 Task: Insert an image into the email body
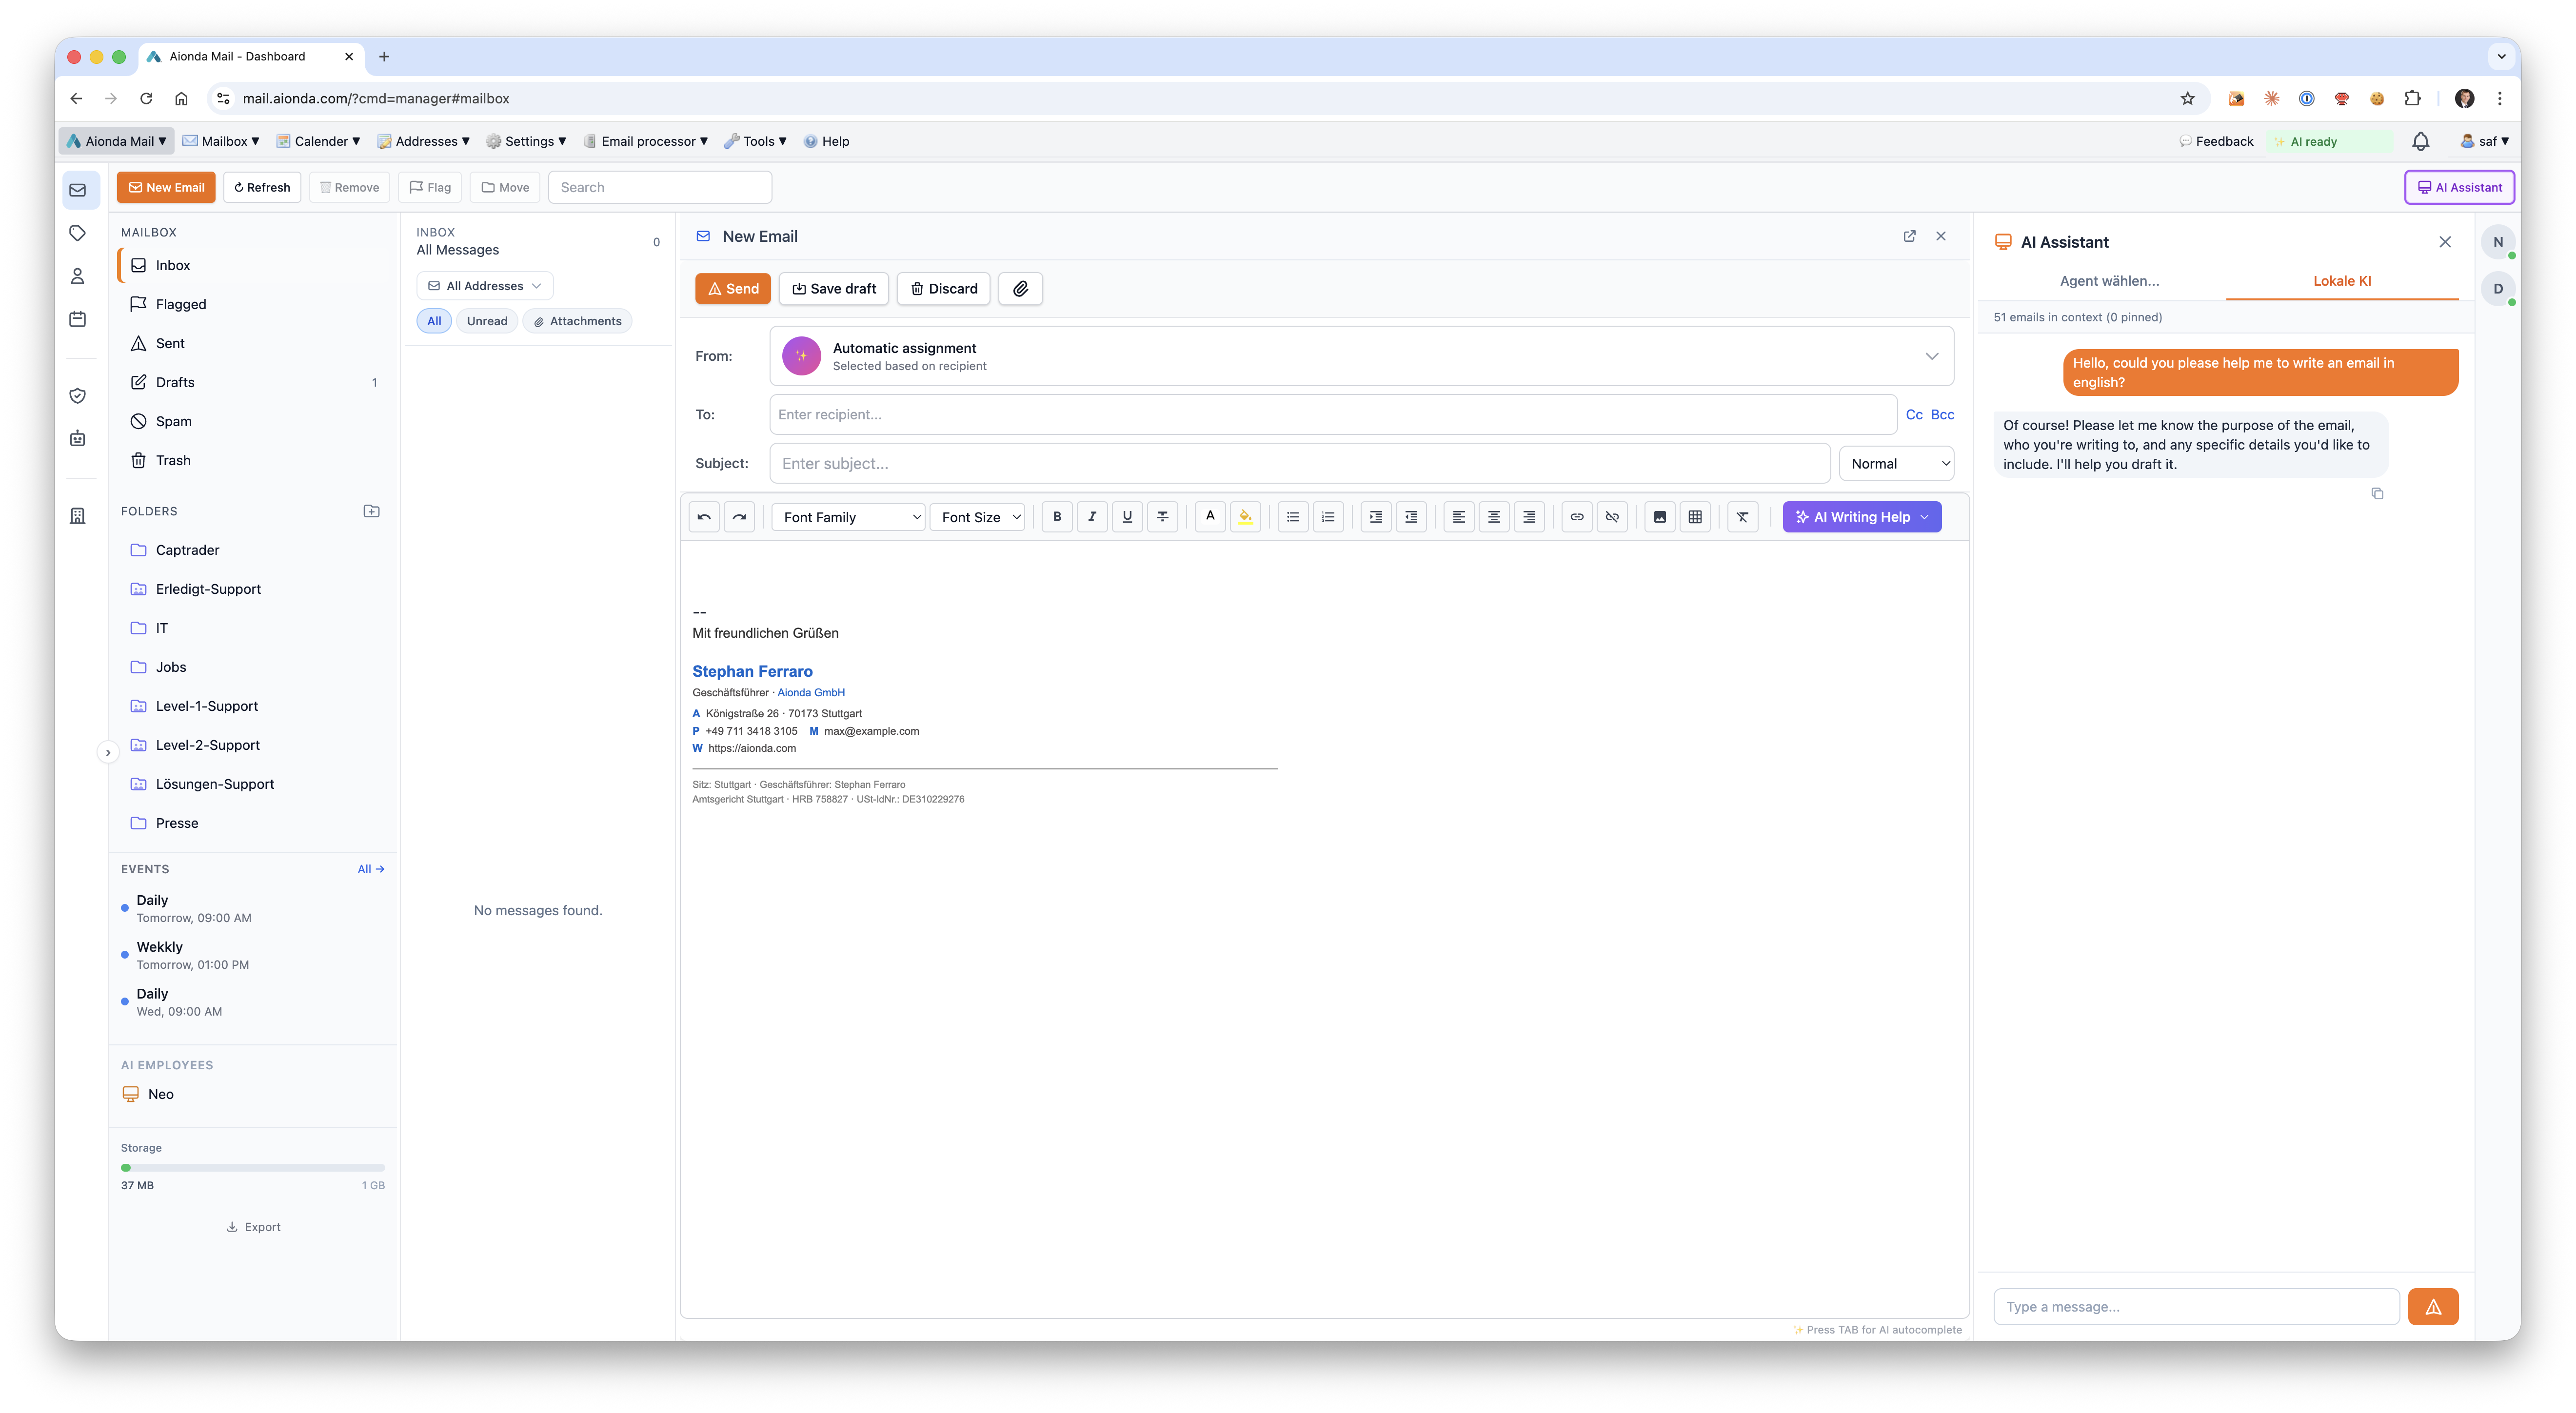[1659, 517]
